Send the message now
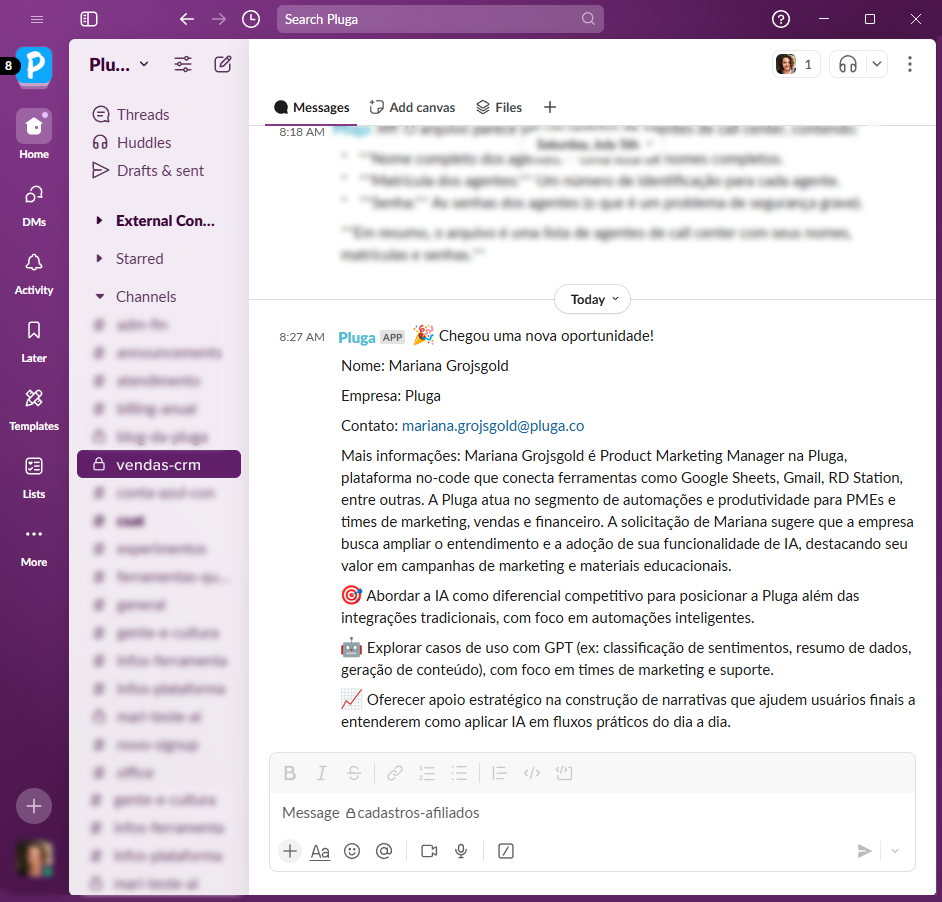This screenshot has width=942, height=902. (x=864, y=851)
